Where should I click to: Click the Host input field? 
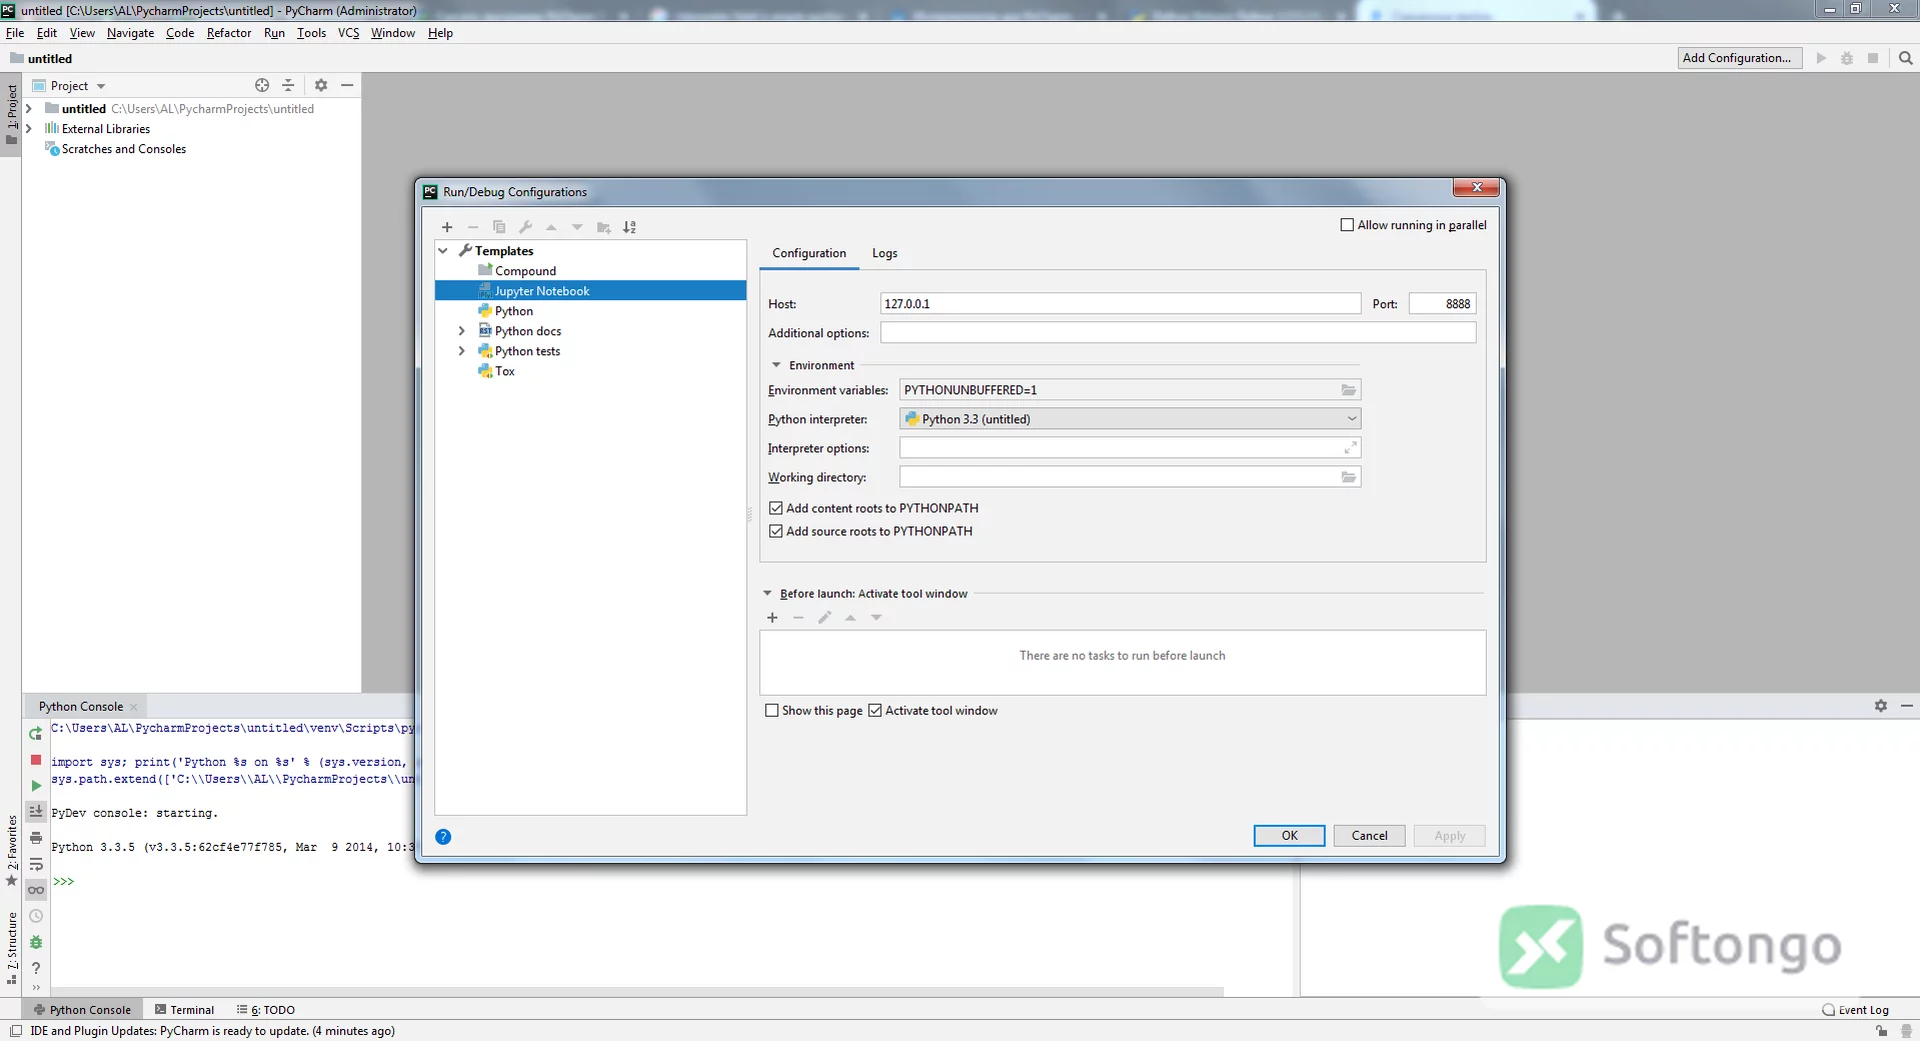point(1120,304)
